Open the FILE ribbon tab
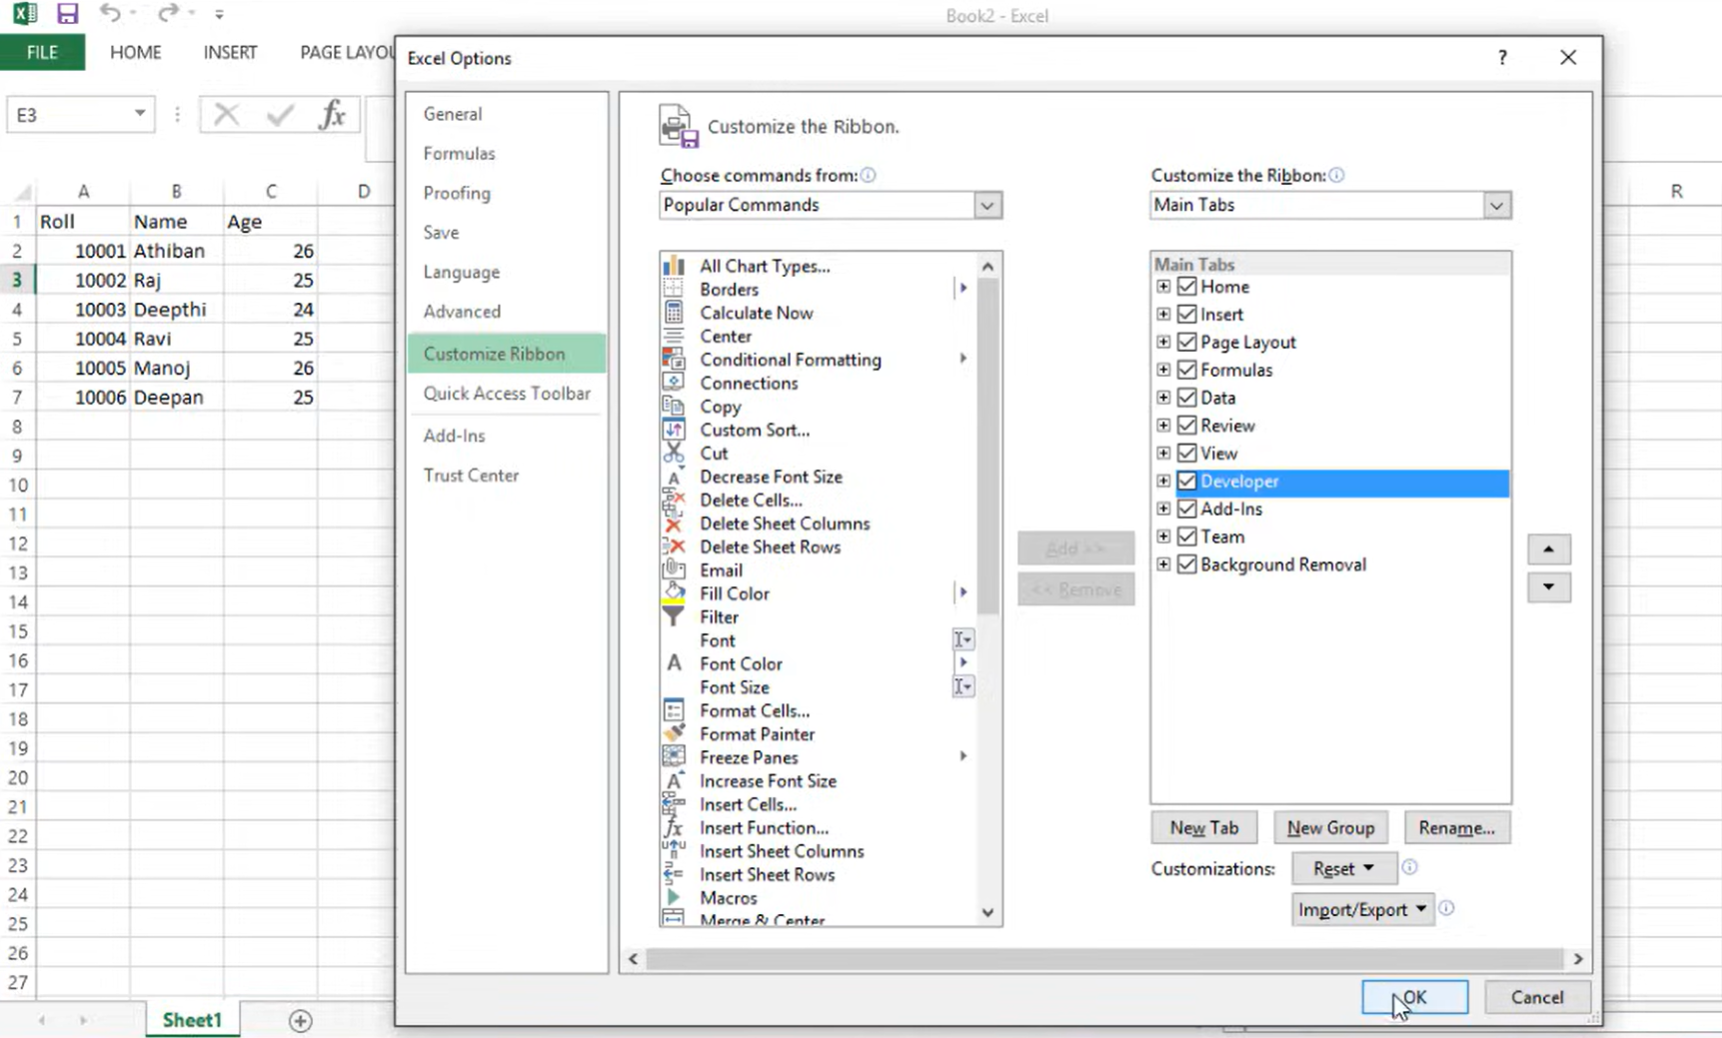 click(x=42, y=52)
